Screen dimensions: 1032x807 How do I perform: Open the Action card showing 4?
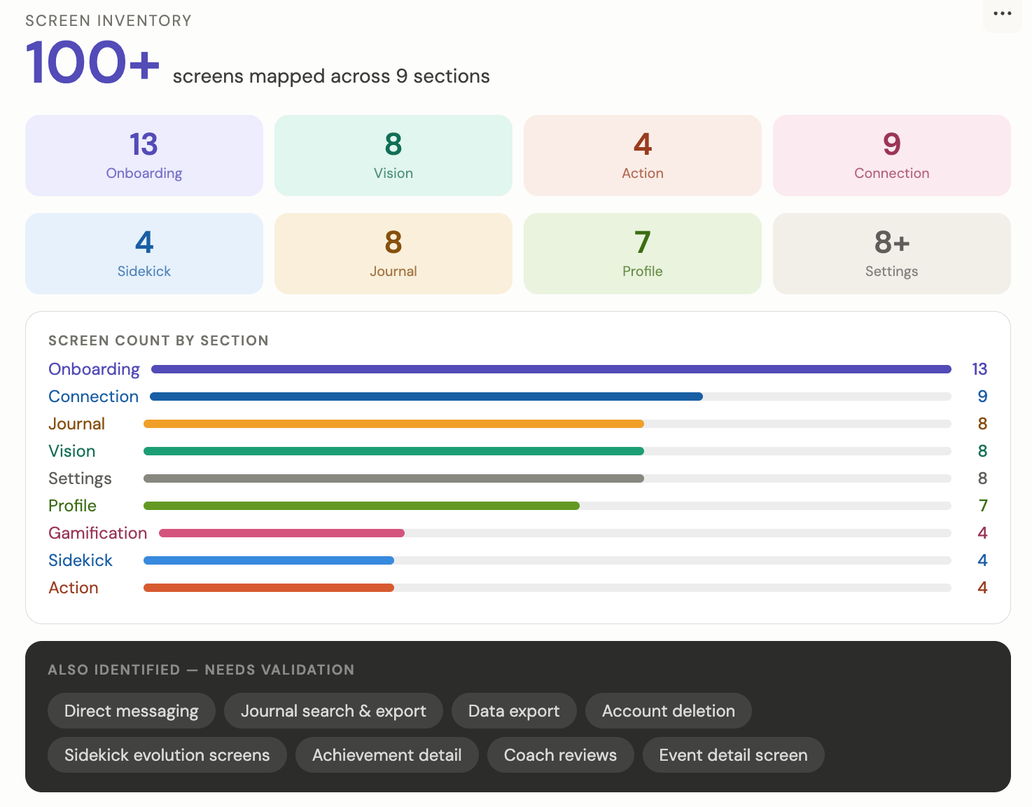pos(642,155)
